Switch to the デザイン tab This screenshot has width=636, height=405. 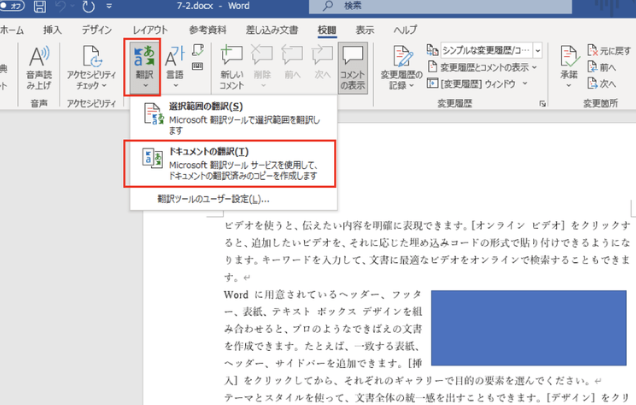(97, 30)
